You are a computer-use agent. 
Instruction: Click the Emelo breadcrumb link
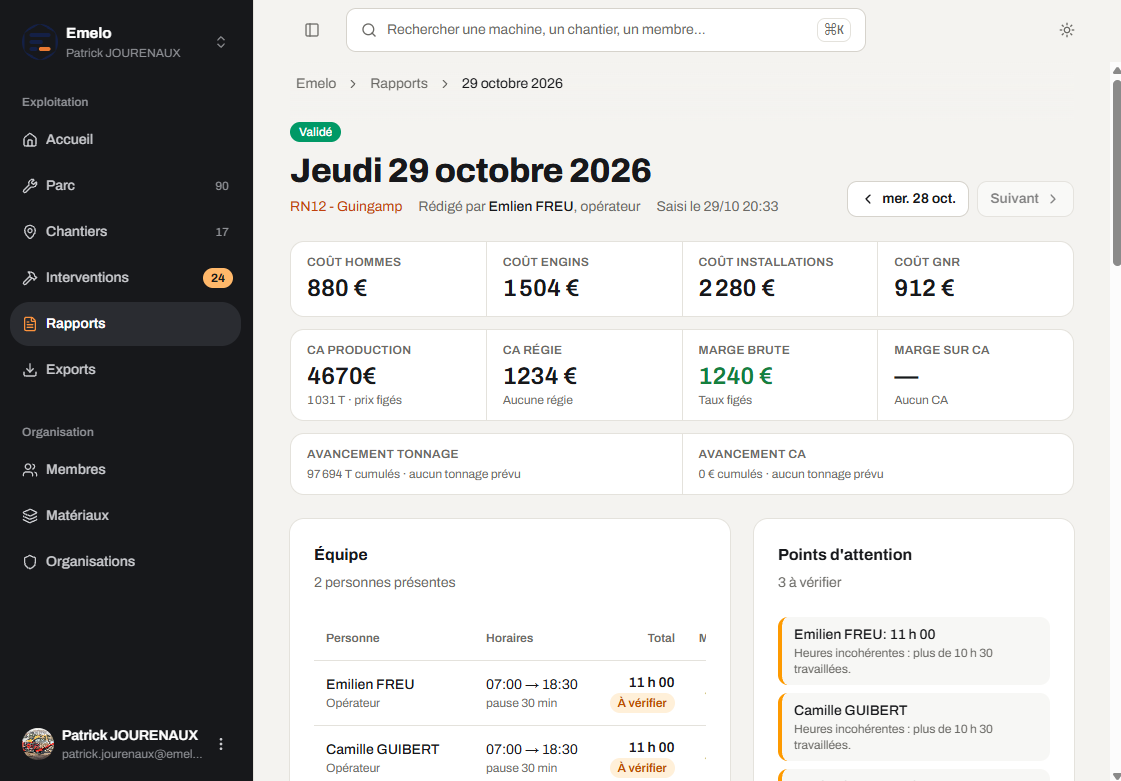click(316, 84)
